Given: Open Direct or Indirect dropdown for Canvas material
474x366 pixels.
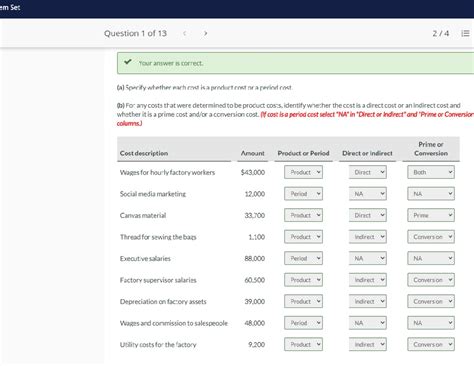Looking at the screenshot, I should (x=368, y=215).
